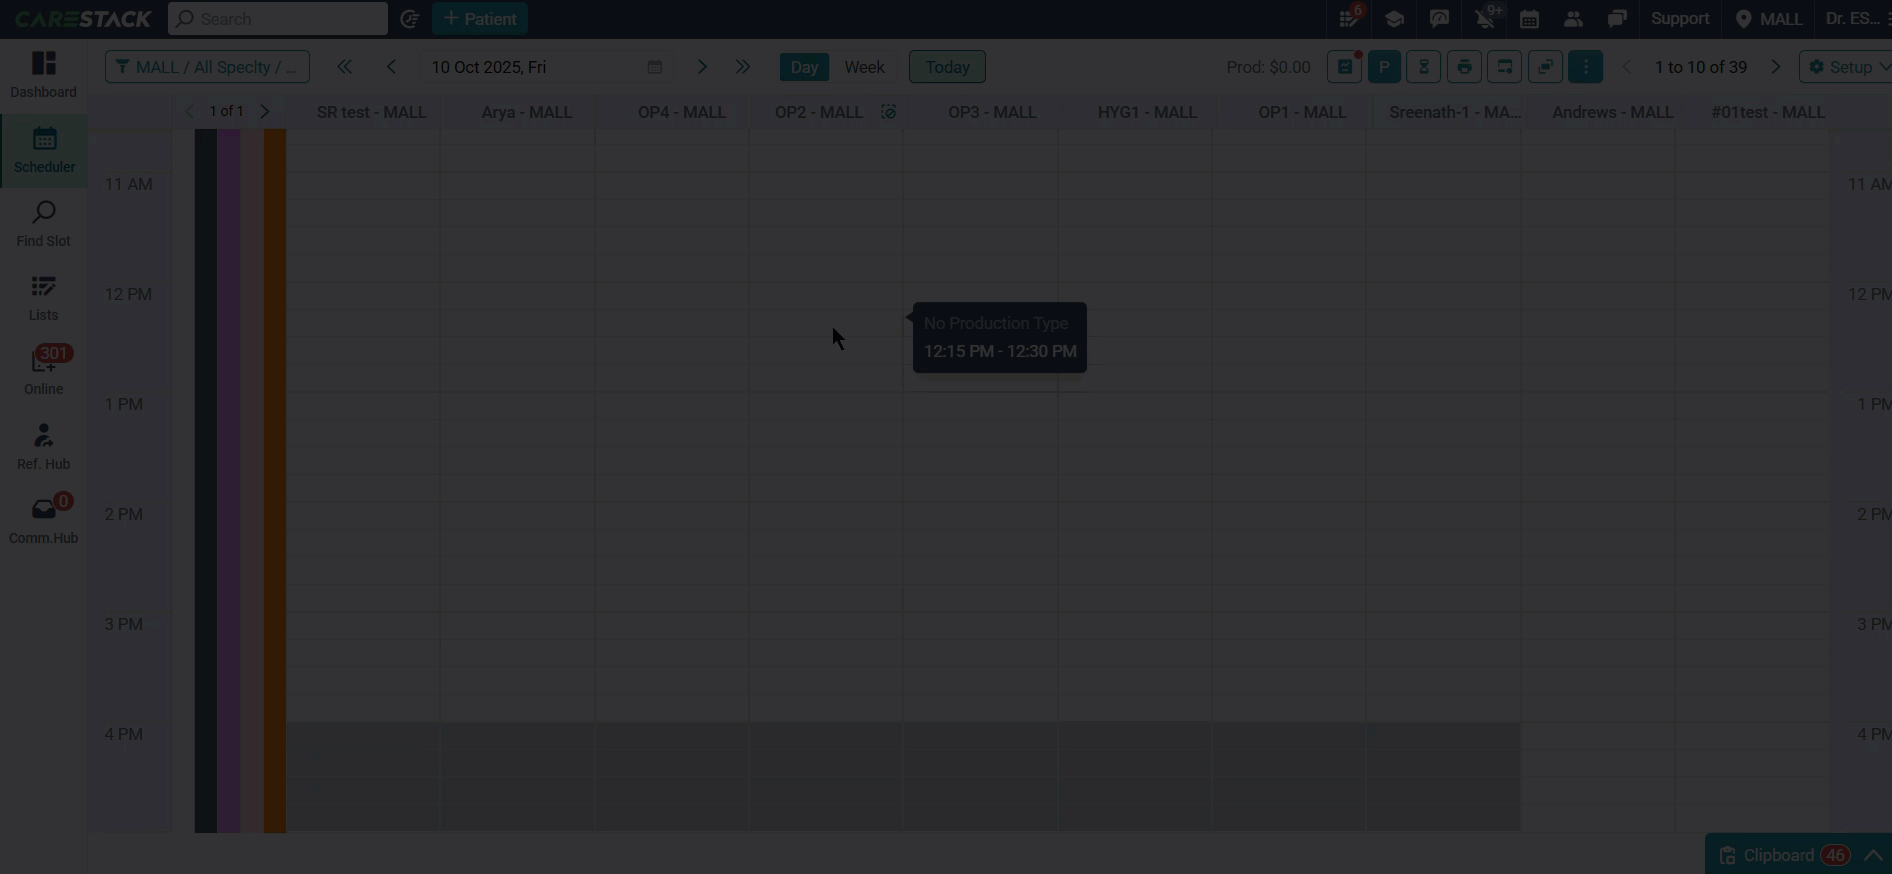The image size is (1892, 874).
Task: Open Find Slot in the sidebar
Action: (44, 224)
